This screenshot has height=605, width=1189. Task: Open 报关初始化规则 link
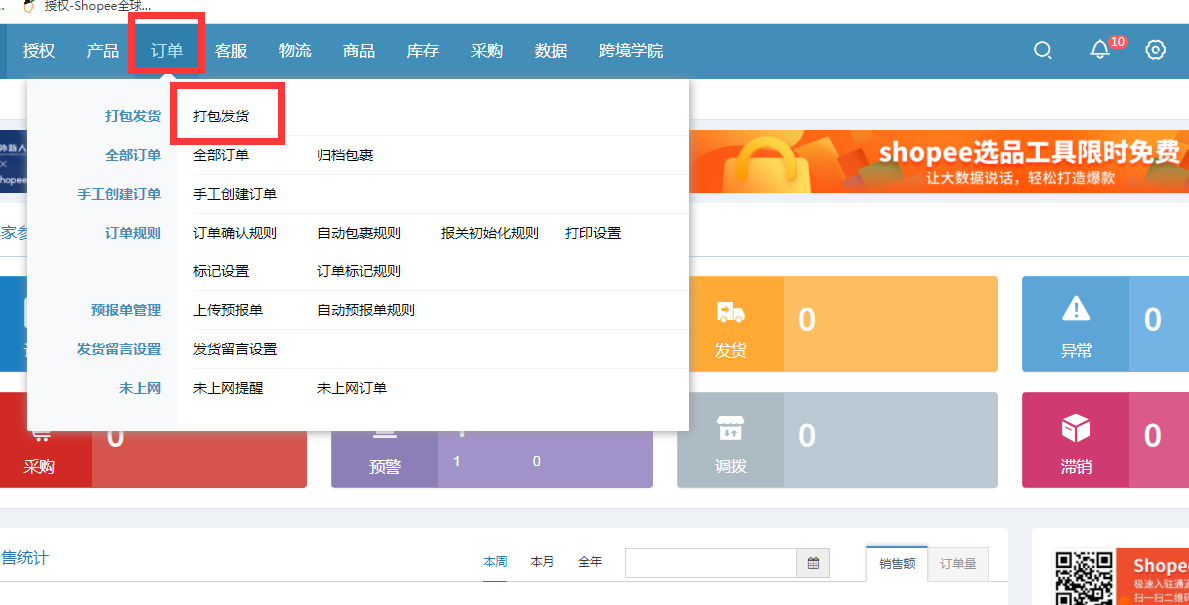[x=490, y=233]
